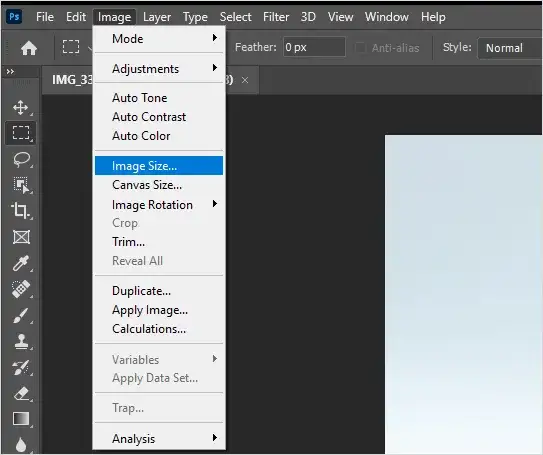Screen dimensions: 543x455
Task: Open the File menu
Action: click(x=45, y=17)
